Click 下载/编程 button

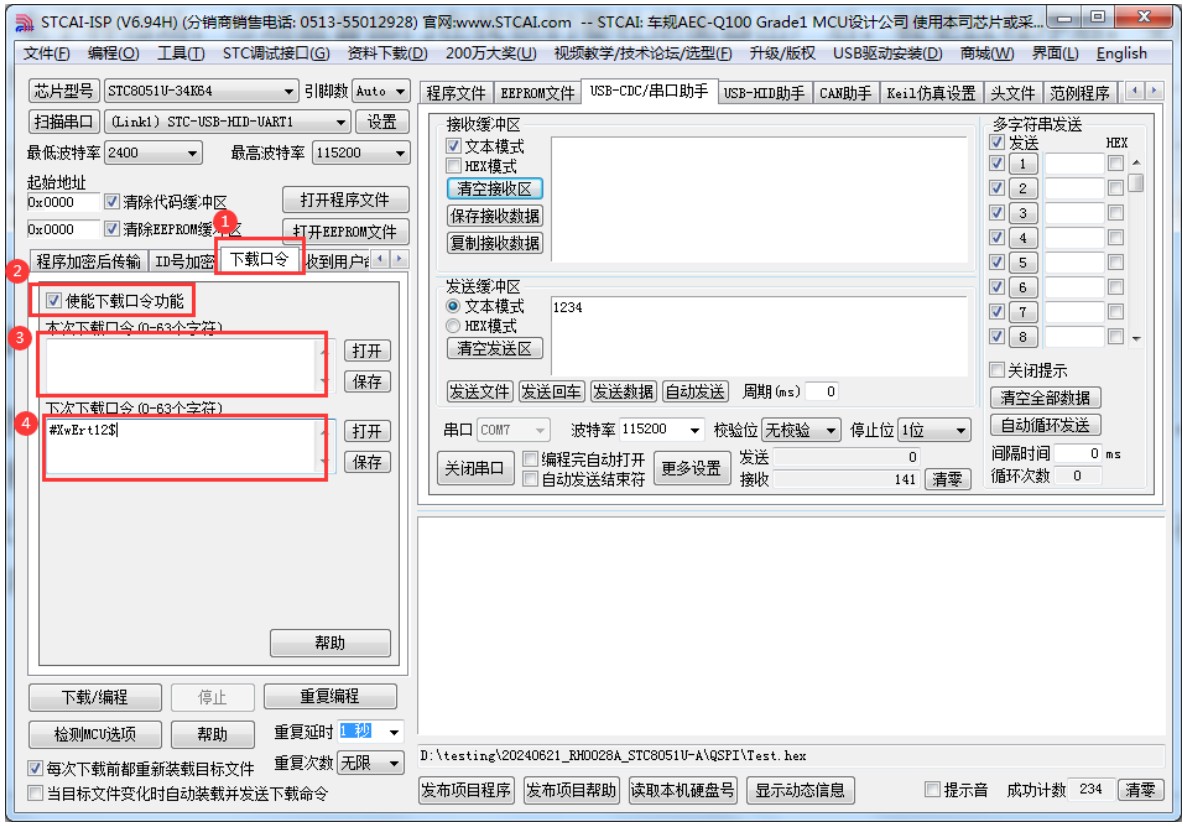pos(95,697)
